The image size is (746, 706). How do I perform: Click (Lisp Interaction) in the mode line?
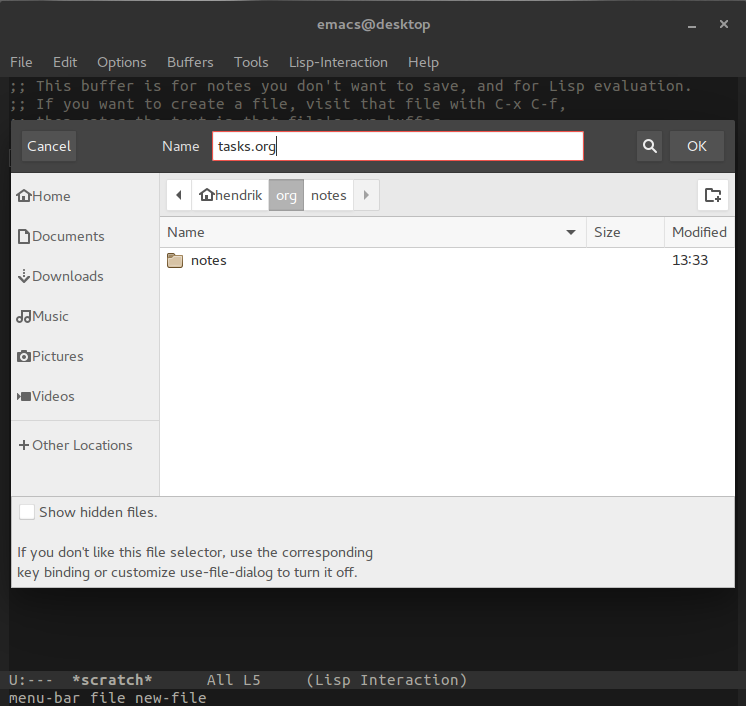click(x=387, y=680)
